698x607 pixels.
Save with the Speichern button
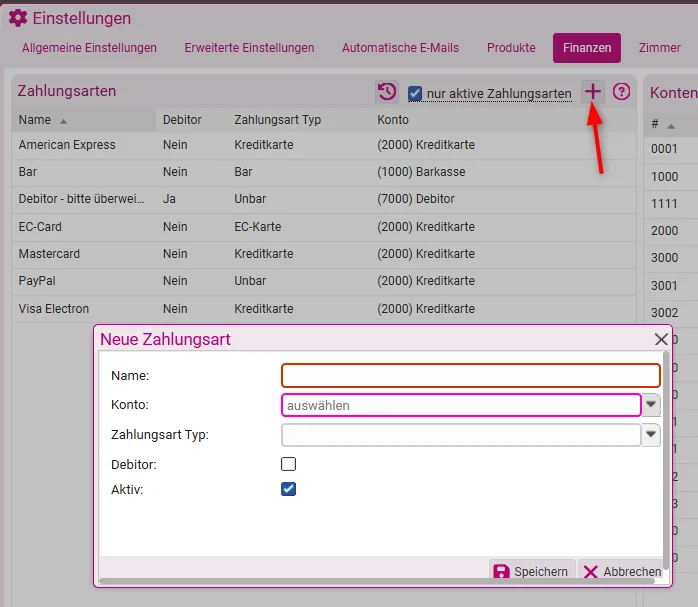[532, 571]
